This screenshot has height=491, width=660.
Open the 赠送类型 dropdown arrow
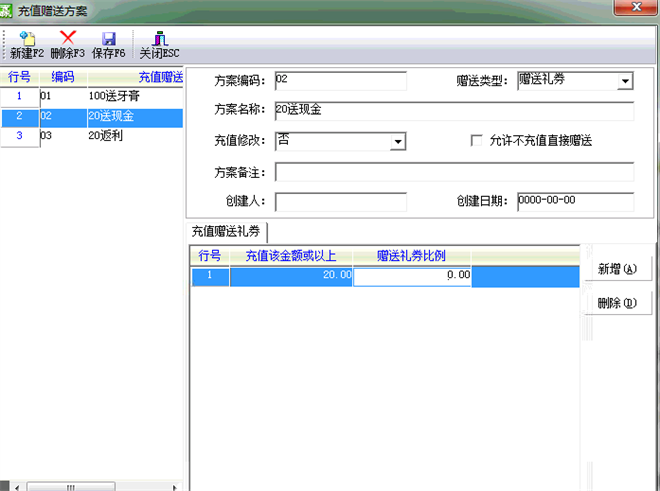(625, 81)
